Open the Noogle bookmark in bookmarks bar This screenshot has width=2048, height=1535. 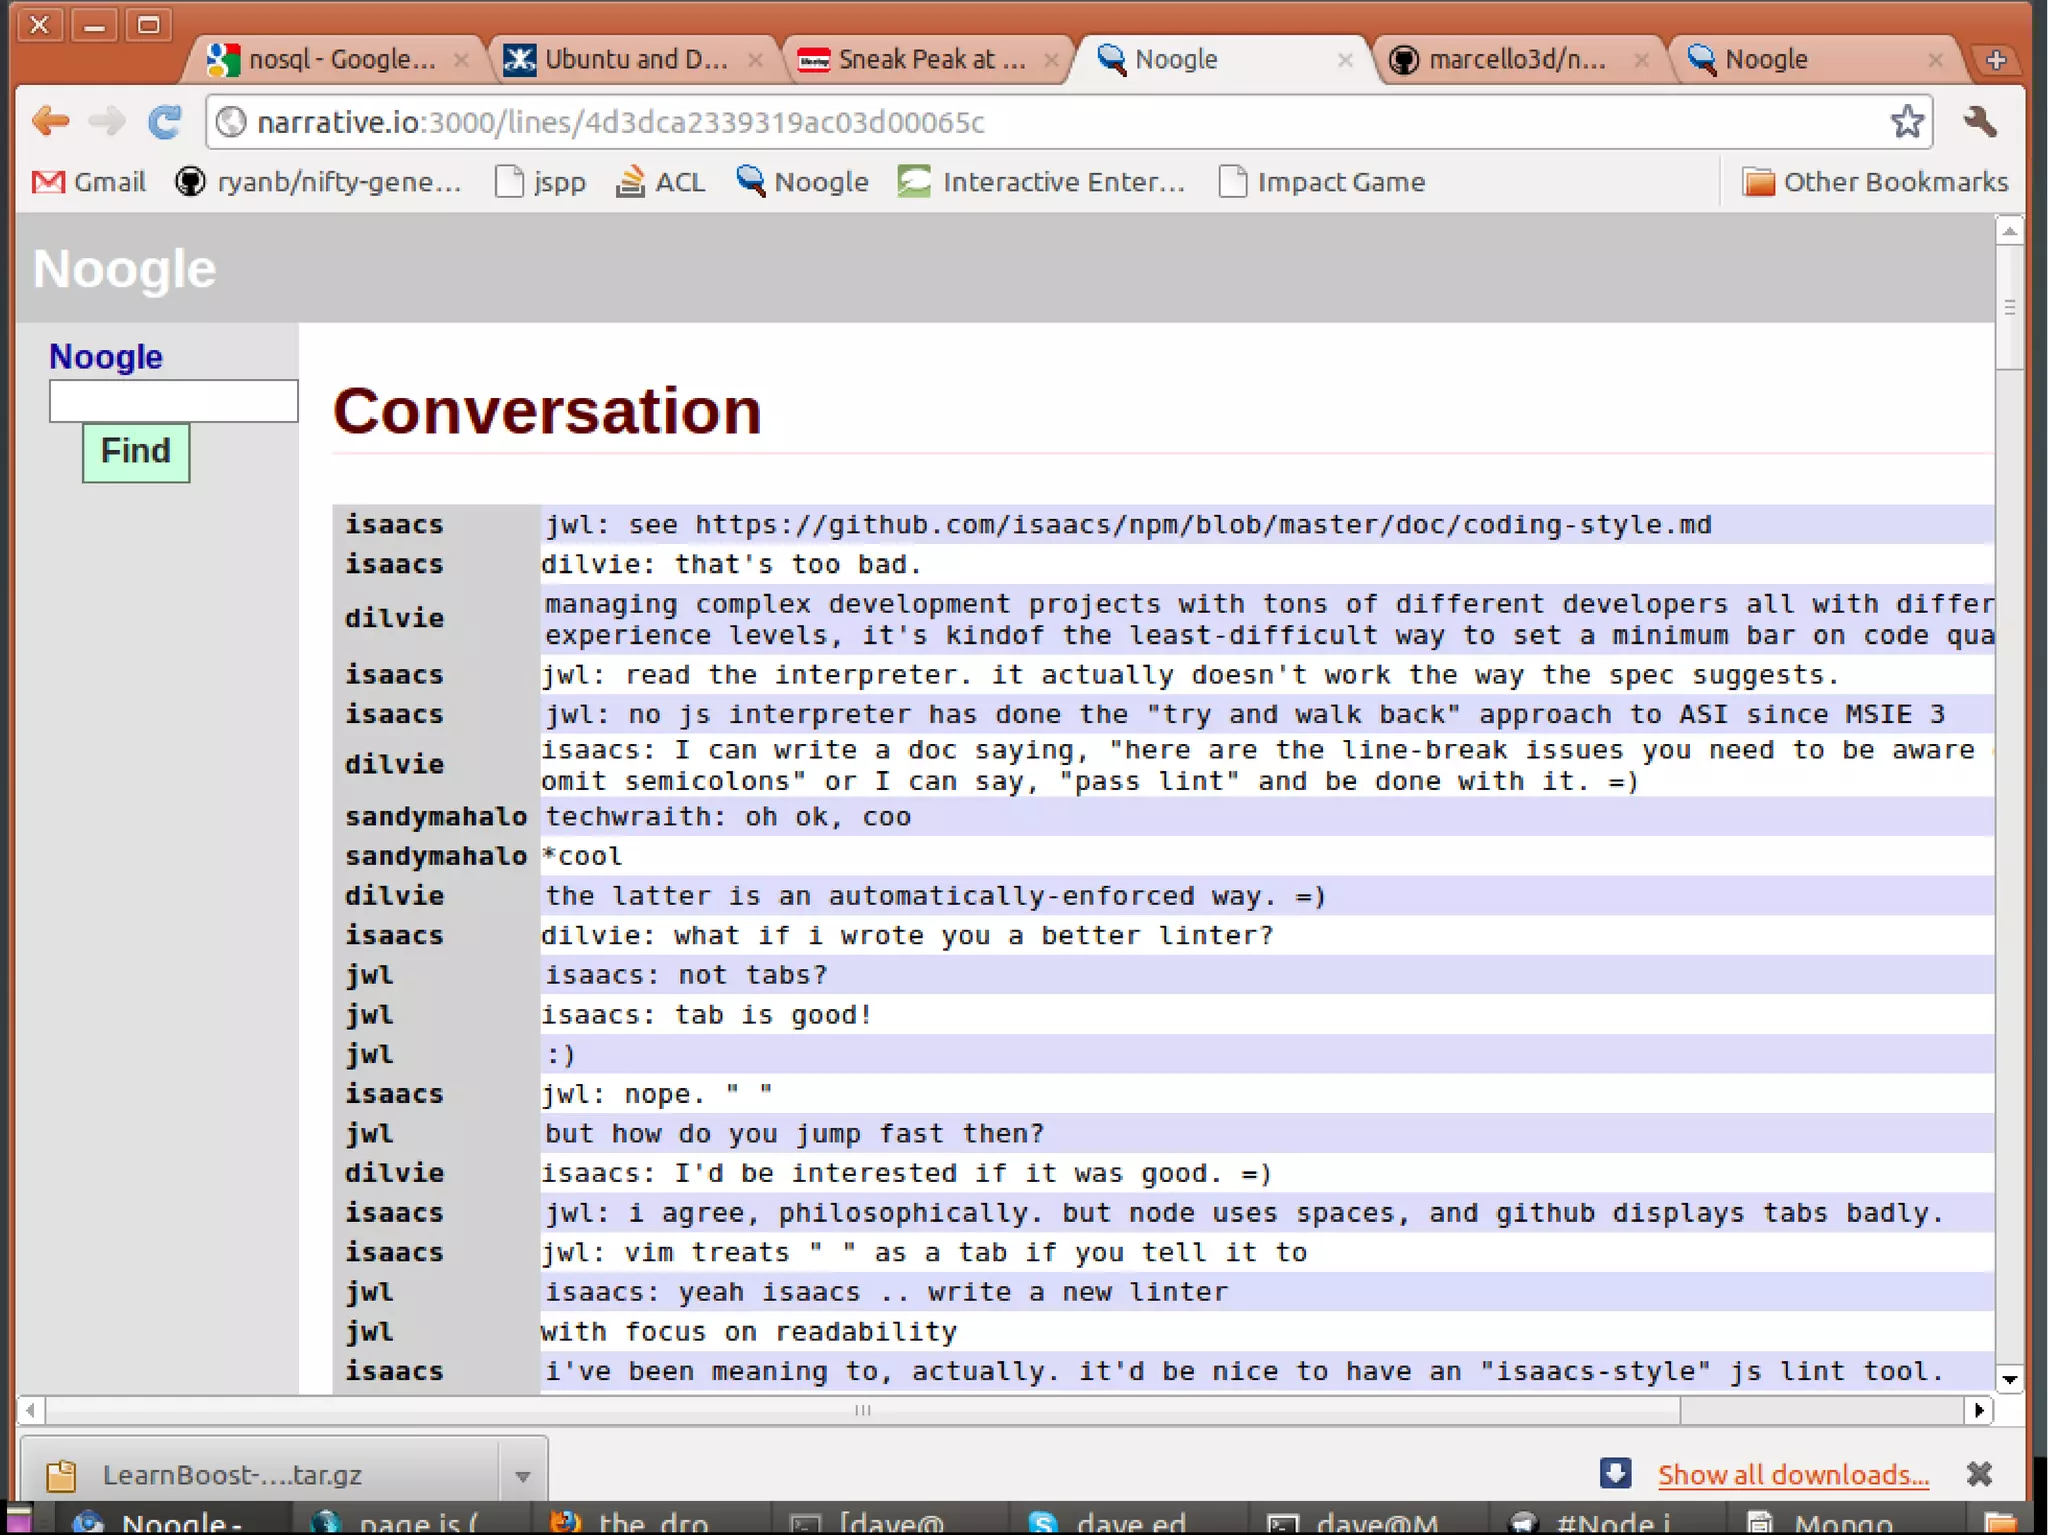pyautogui.click(x=802, y=182)
